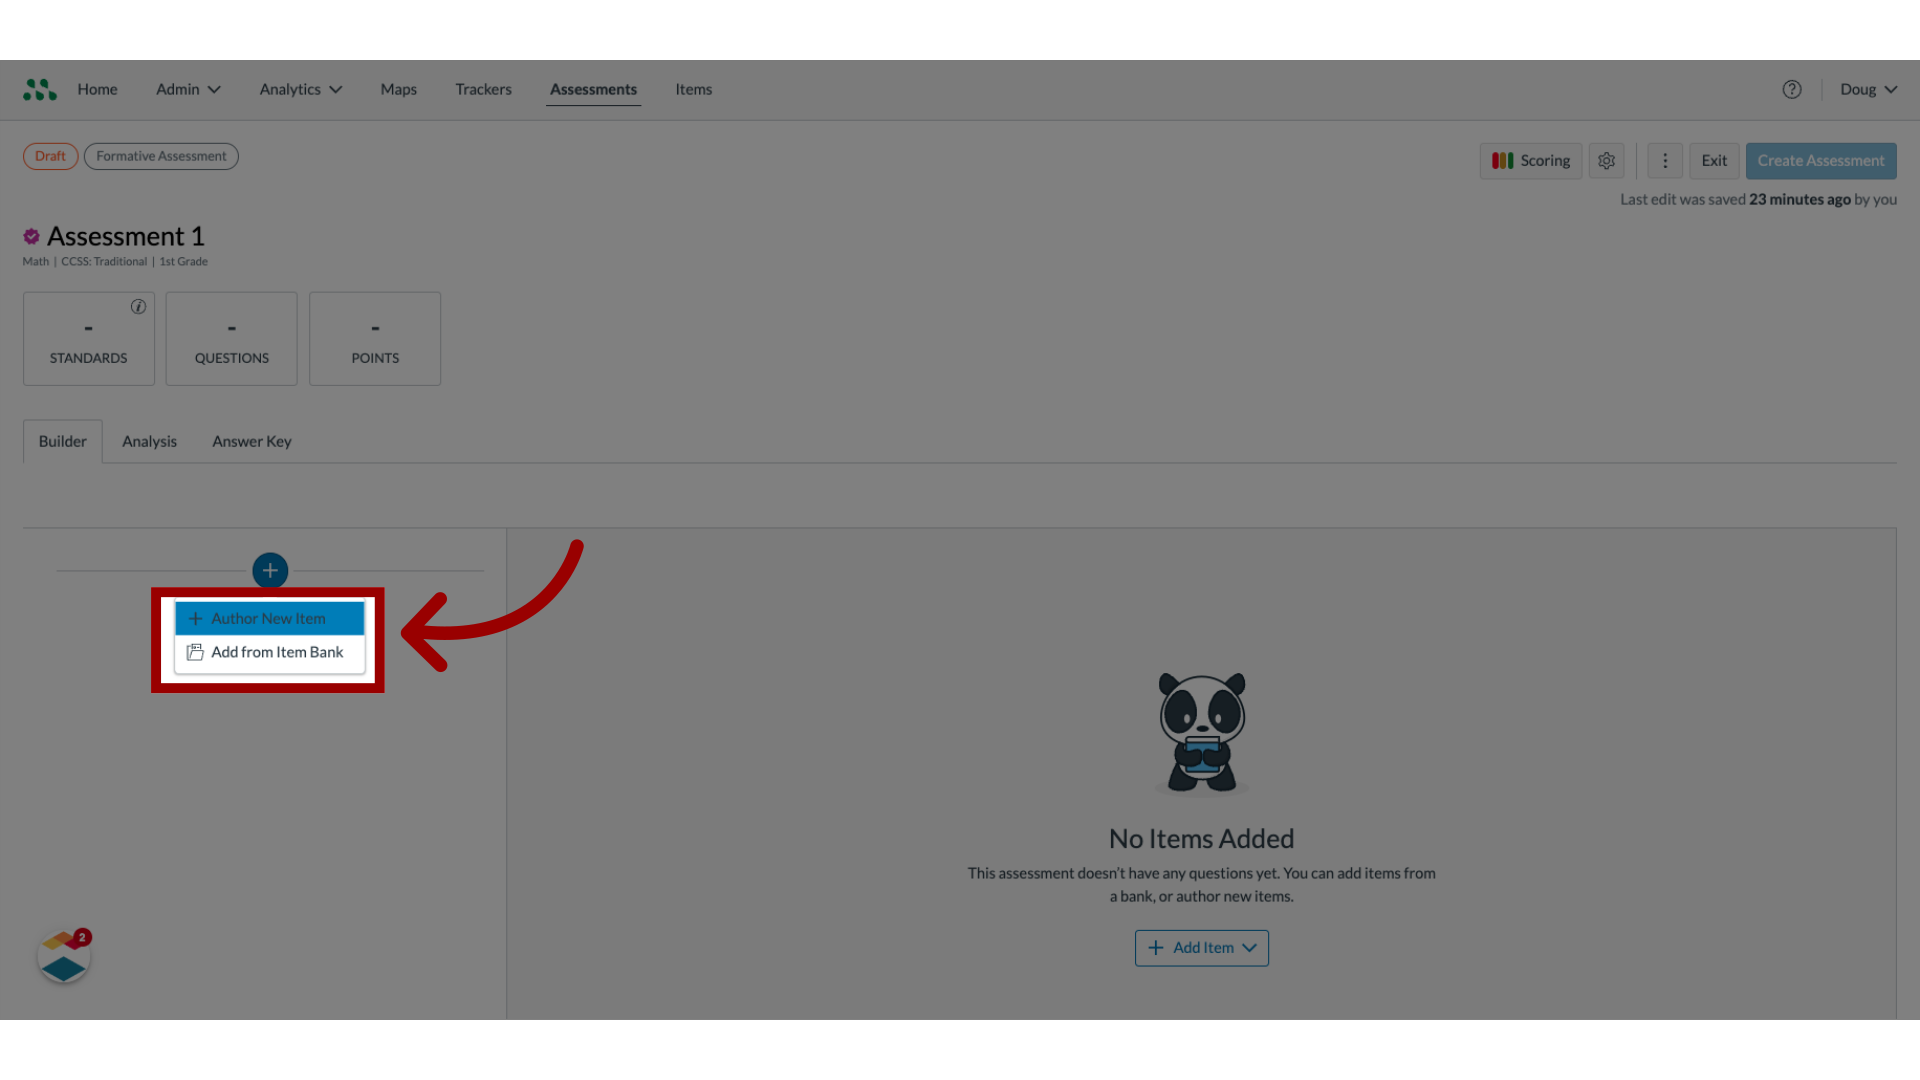Toggle the Draft status badge
The image size is (1920, 1080).
[50, 156]
